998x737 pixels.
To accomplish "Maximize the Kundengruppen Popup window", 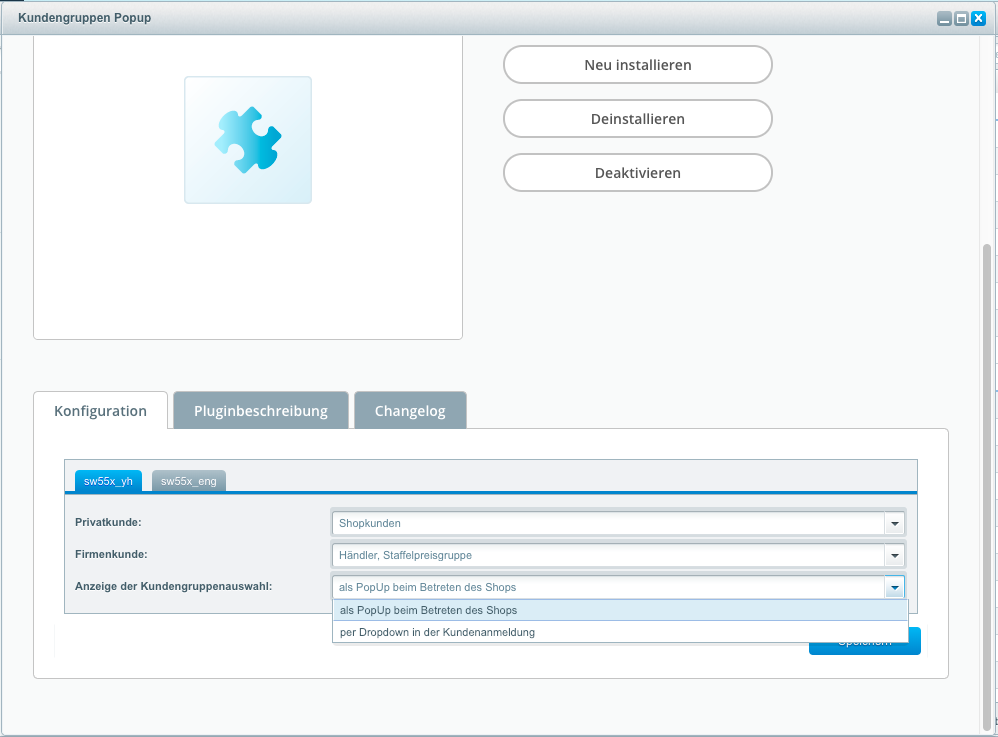I will (x=961, y=18).
